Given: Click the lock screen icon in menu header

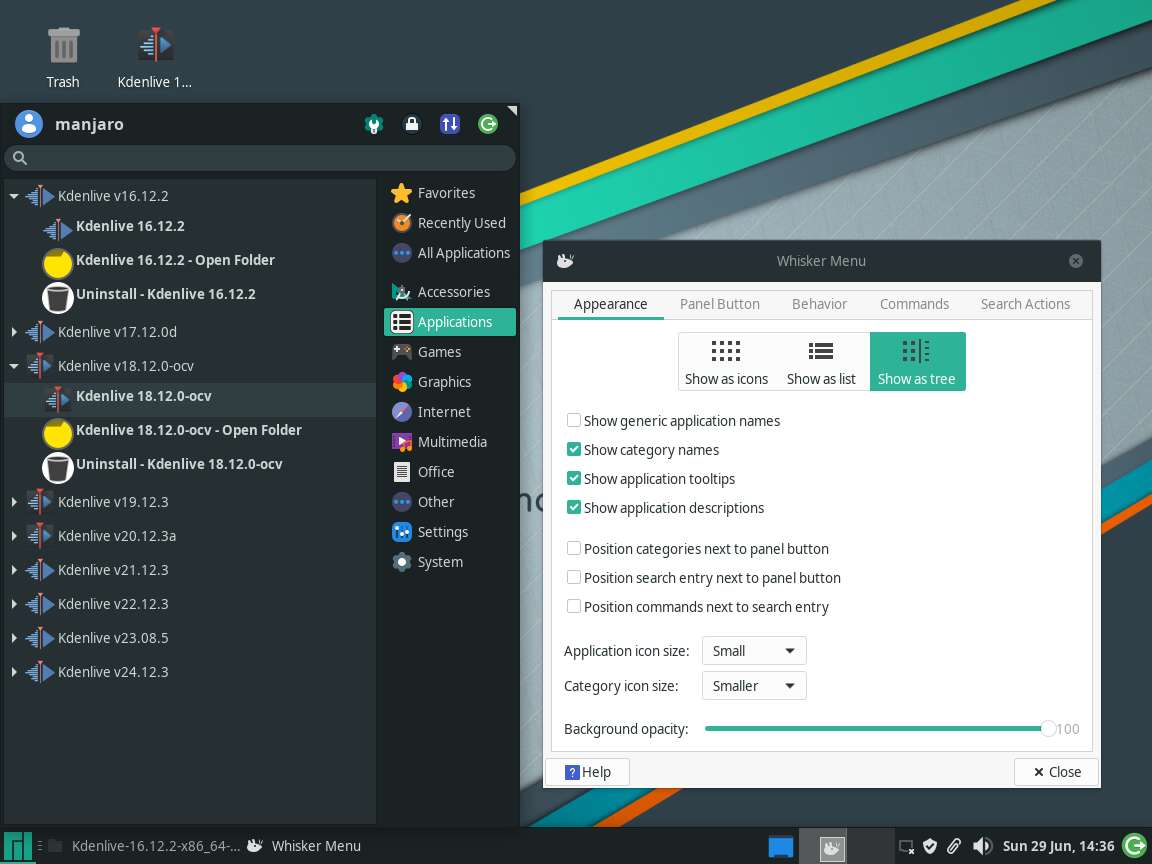Looking at the screenshot, I should point(411,124).
